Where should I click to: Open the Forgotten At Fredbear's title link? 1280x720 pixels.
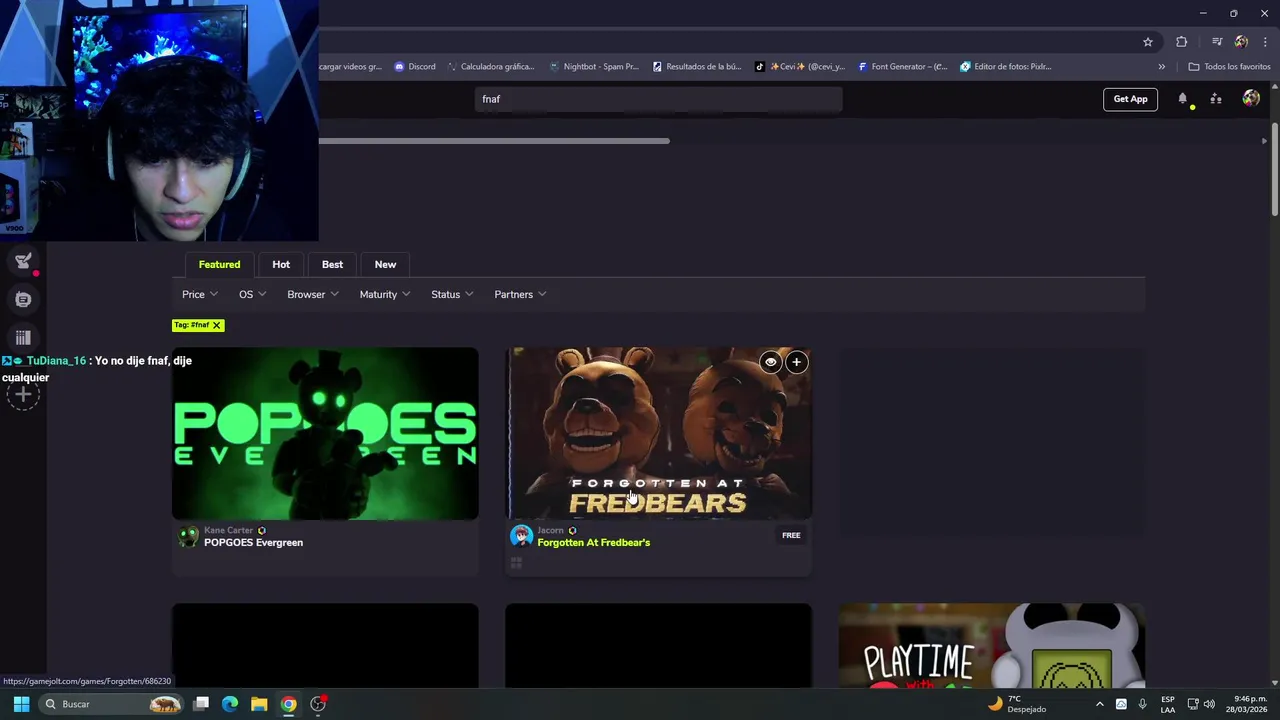pos(594,543)
